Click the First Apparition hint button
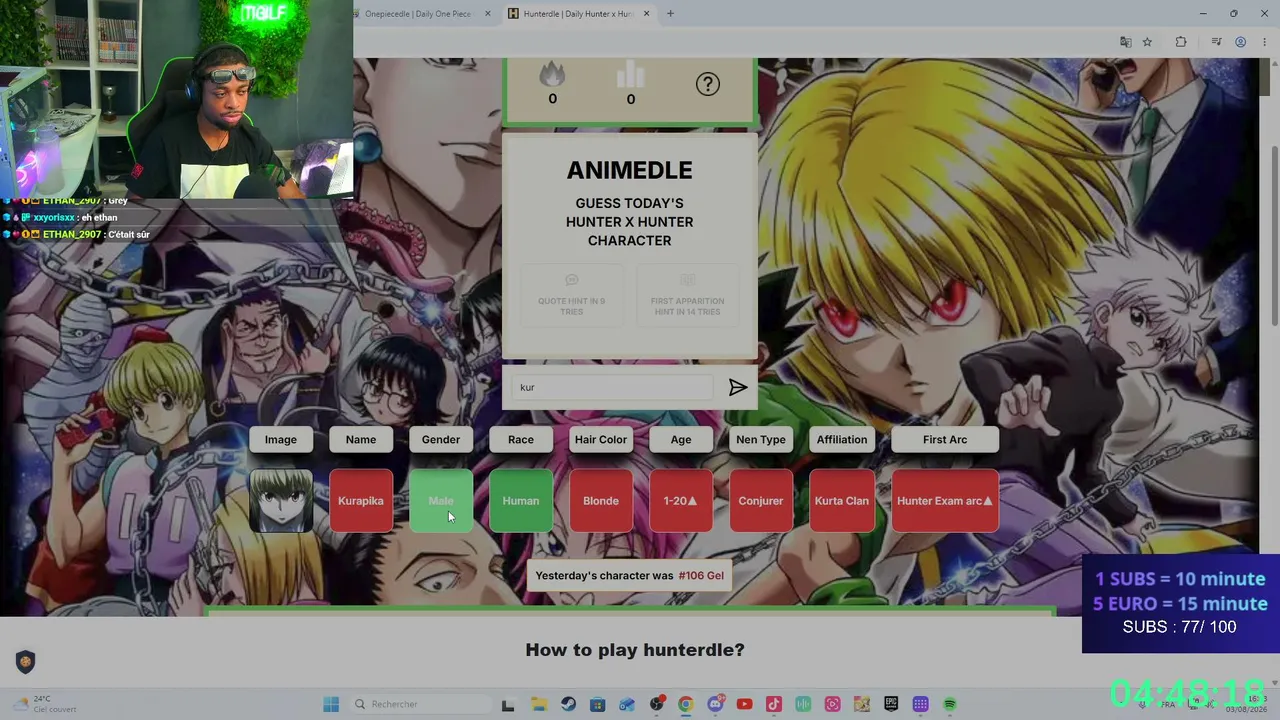The height and width of the screenshot is (720, 1280). pyautogui.click(x=687, y=296)
